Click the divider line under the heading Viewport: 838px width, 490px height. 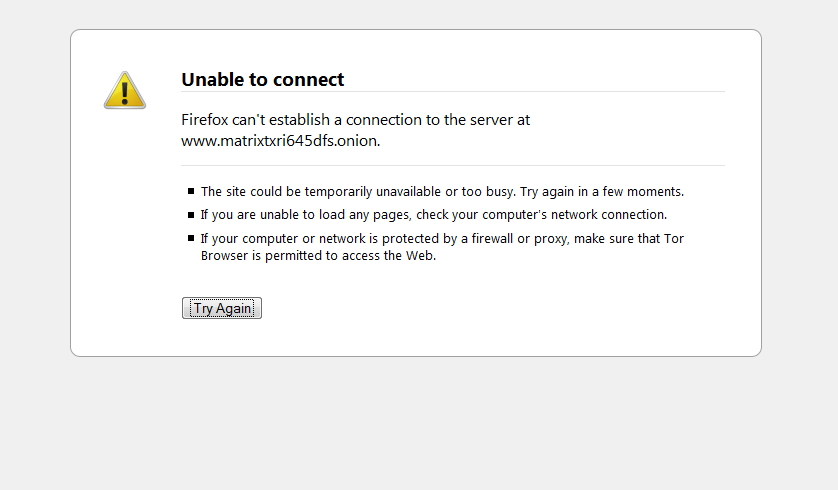tap(453, 92)
